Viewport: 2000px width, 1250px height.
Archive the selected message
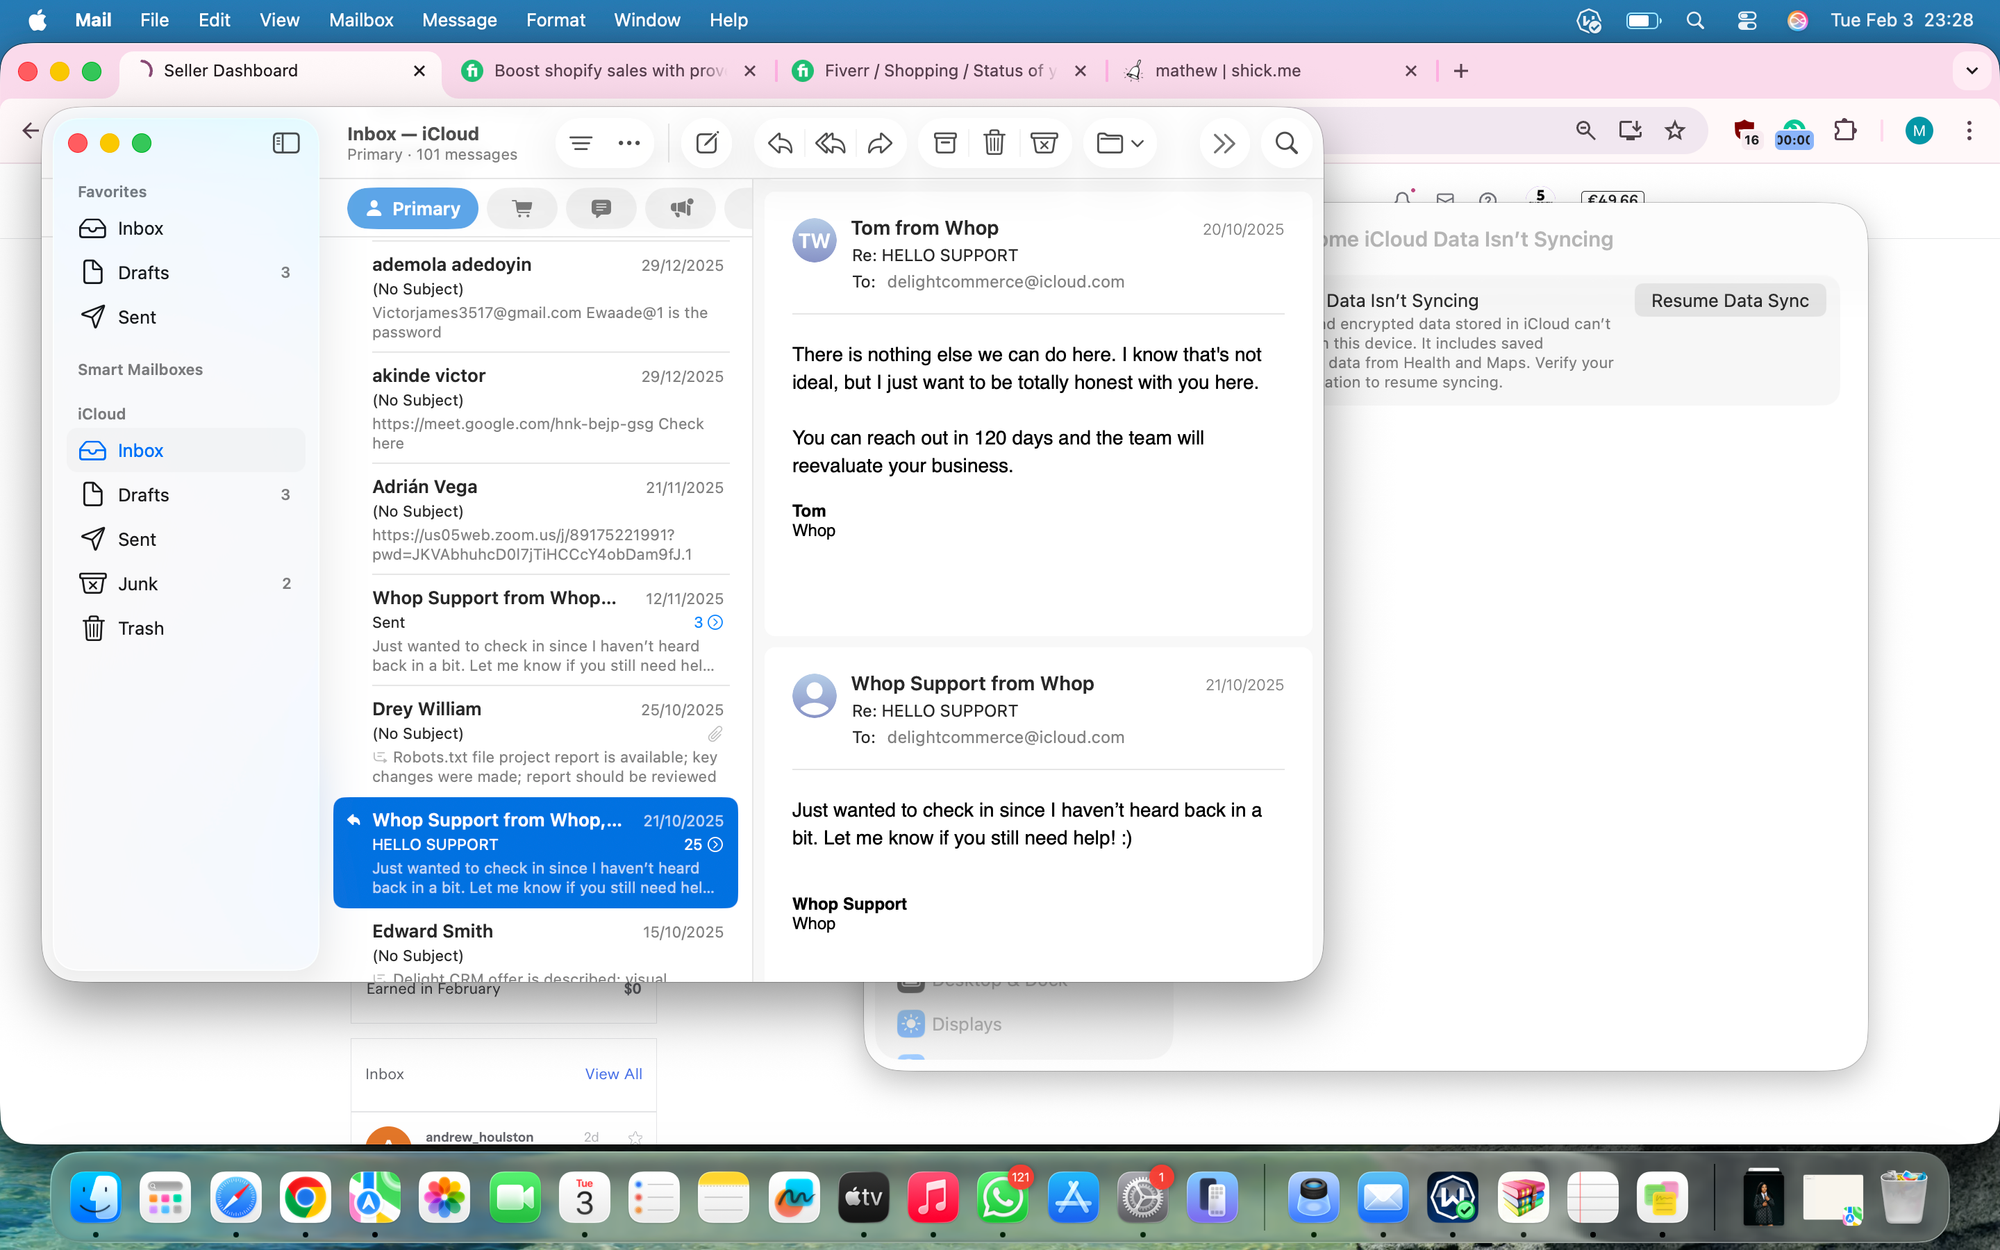pos(945,143)
